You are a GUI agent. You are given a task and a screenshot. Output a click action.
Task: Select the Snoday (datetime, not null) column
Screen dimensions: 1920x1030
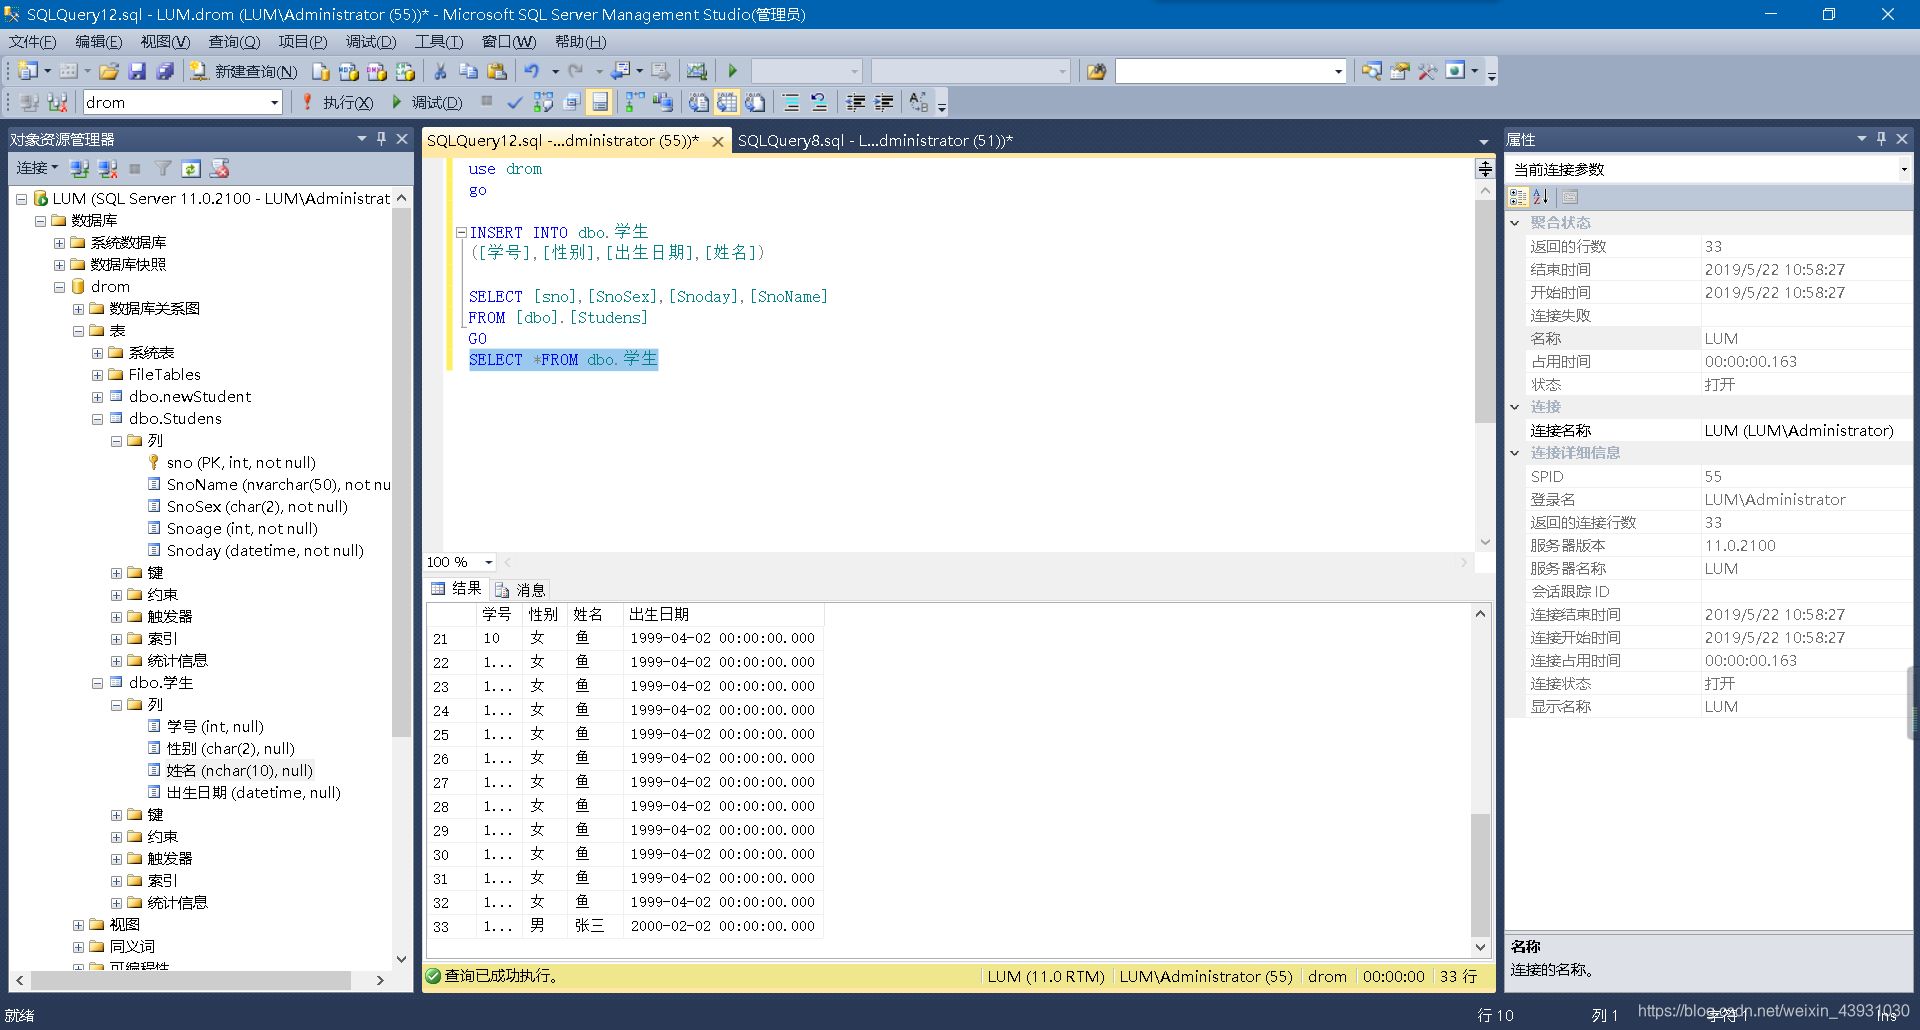(x=265, y=551)
